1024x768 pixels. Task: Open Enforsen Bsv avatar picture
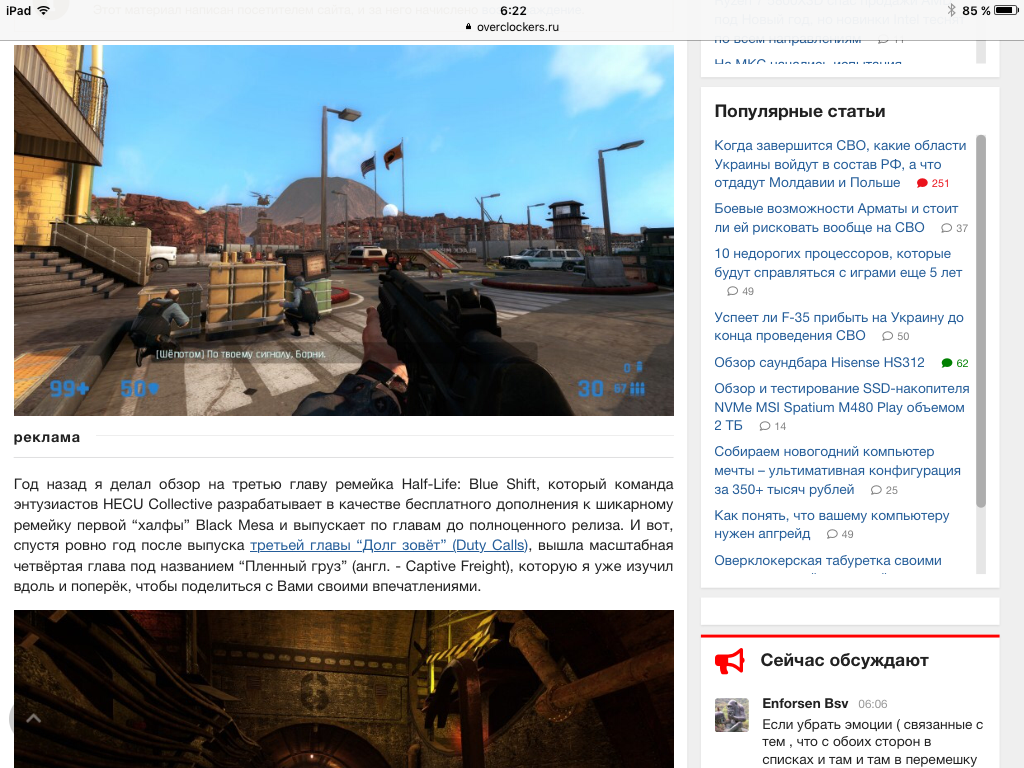(x=731, y=715)
